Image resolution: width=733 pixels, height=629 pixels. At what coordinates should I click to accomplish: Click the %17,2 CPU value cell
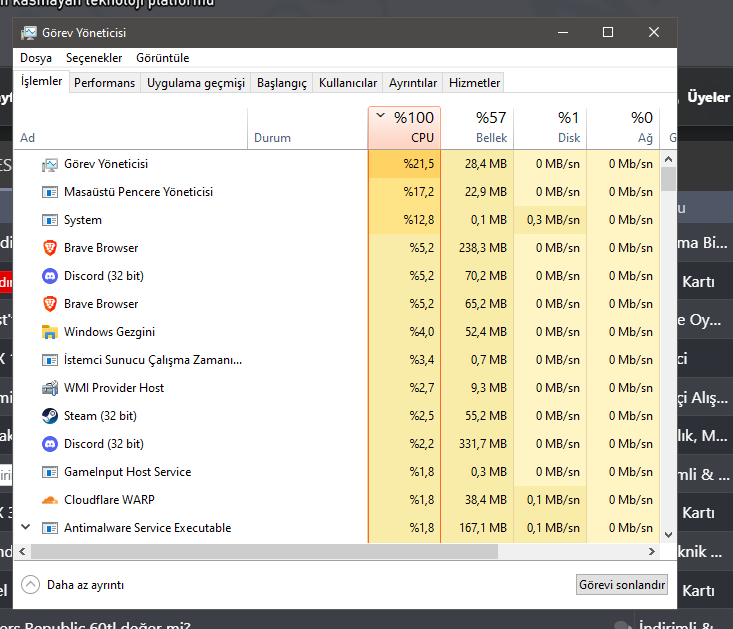tap(404, 192)
